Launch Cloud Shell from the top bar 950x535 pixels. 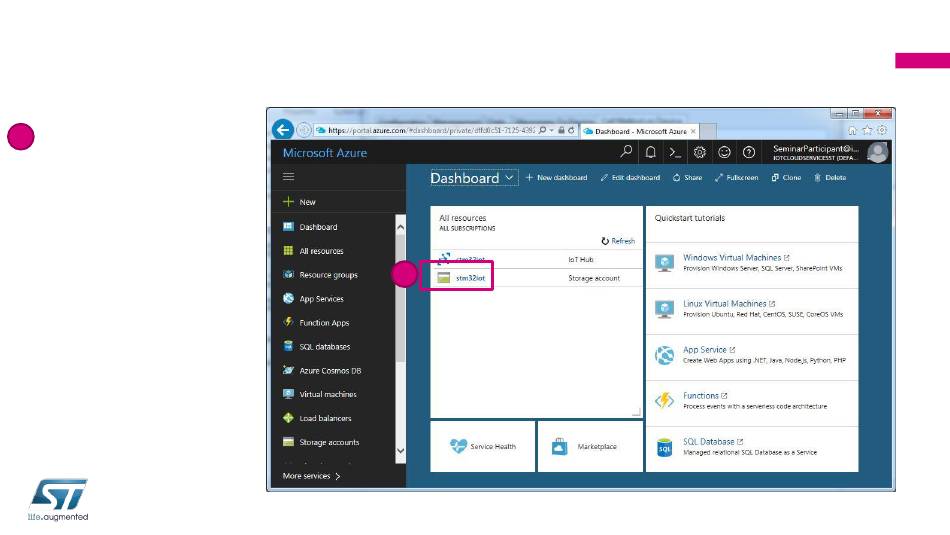[675, 153]
